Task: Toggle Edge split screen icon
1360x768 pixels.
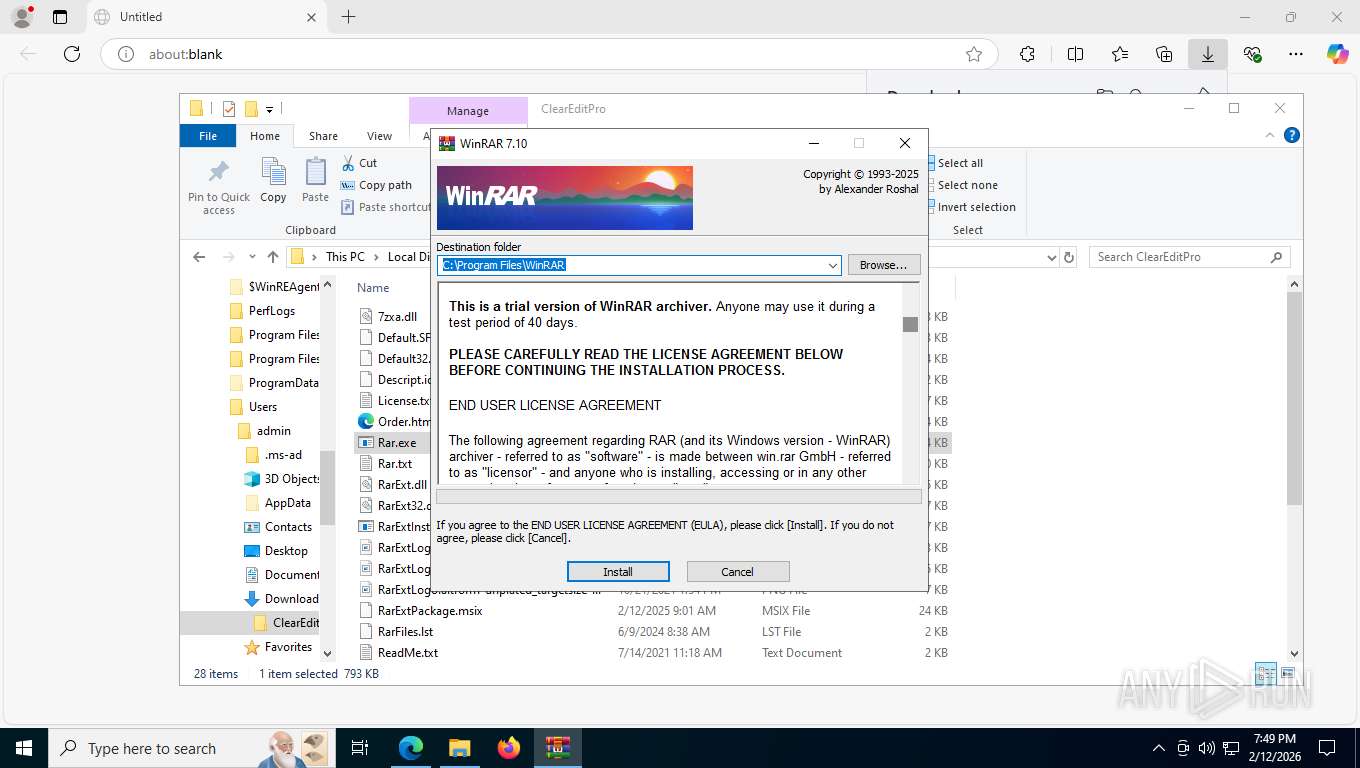Action: pos(1075,54)
